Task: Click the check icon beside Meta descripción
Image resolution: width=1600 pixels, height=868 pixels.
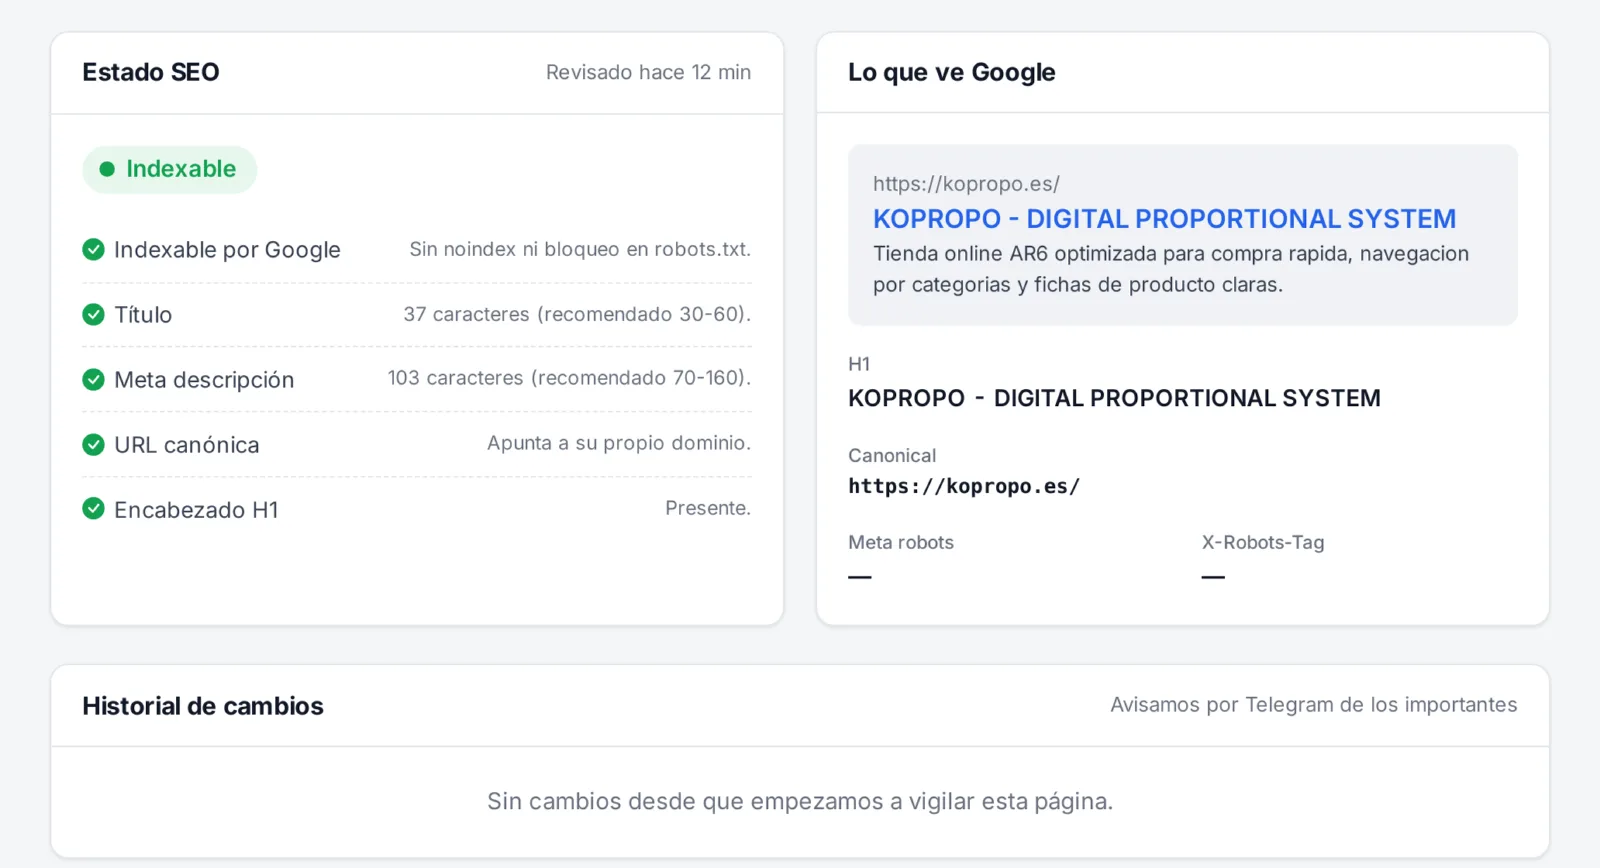Action: click(93, 380)
